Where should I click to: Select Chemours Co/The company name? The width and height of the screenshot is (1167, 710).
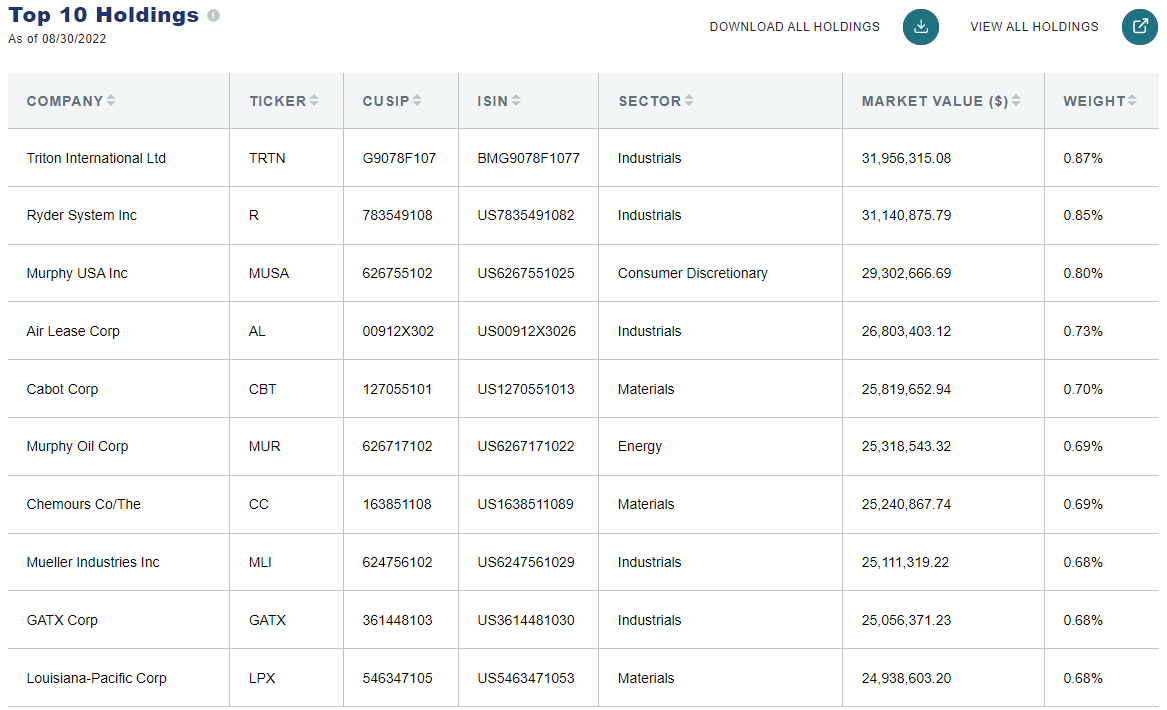pos(83,505)
